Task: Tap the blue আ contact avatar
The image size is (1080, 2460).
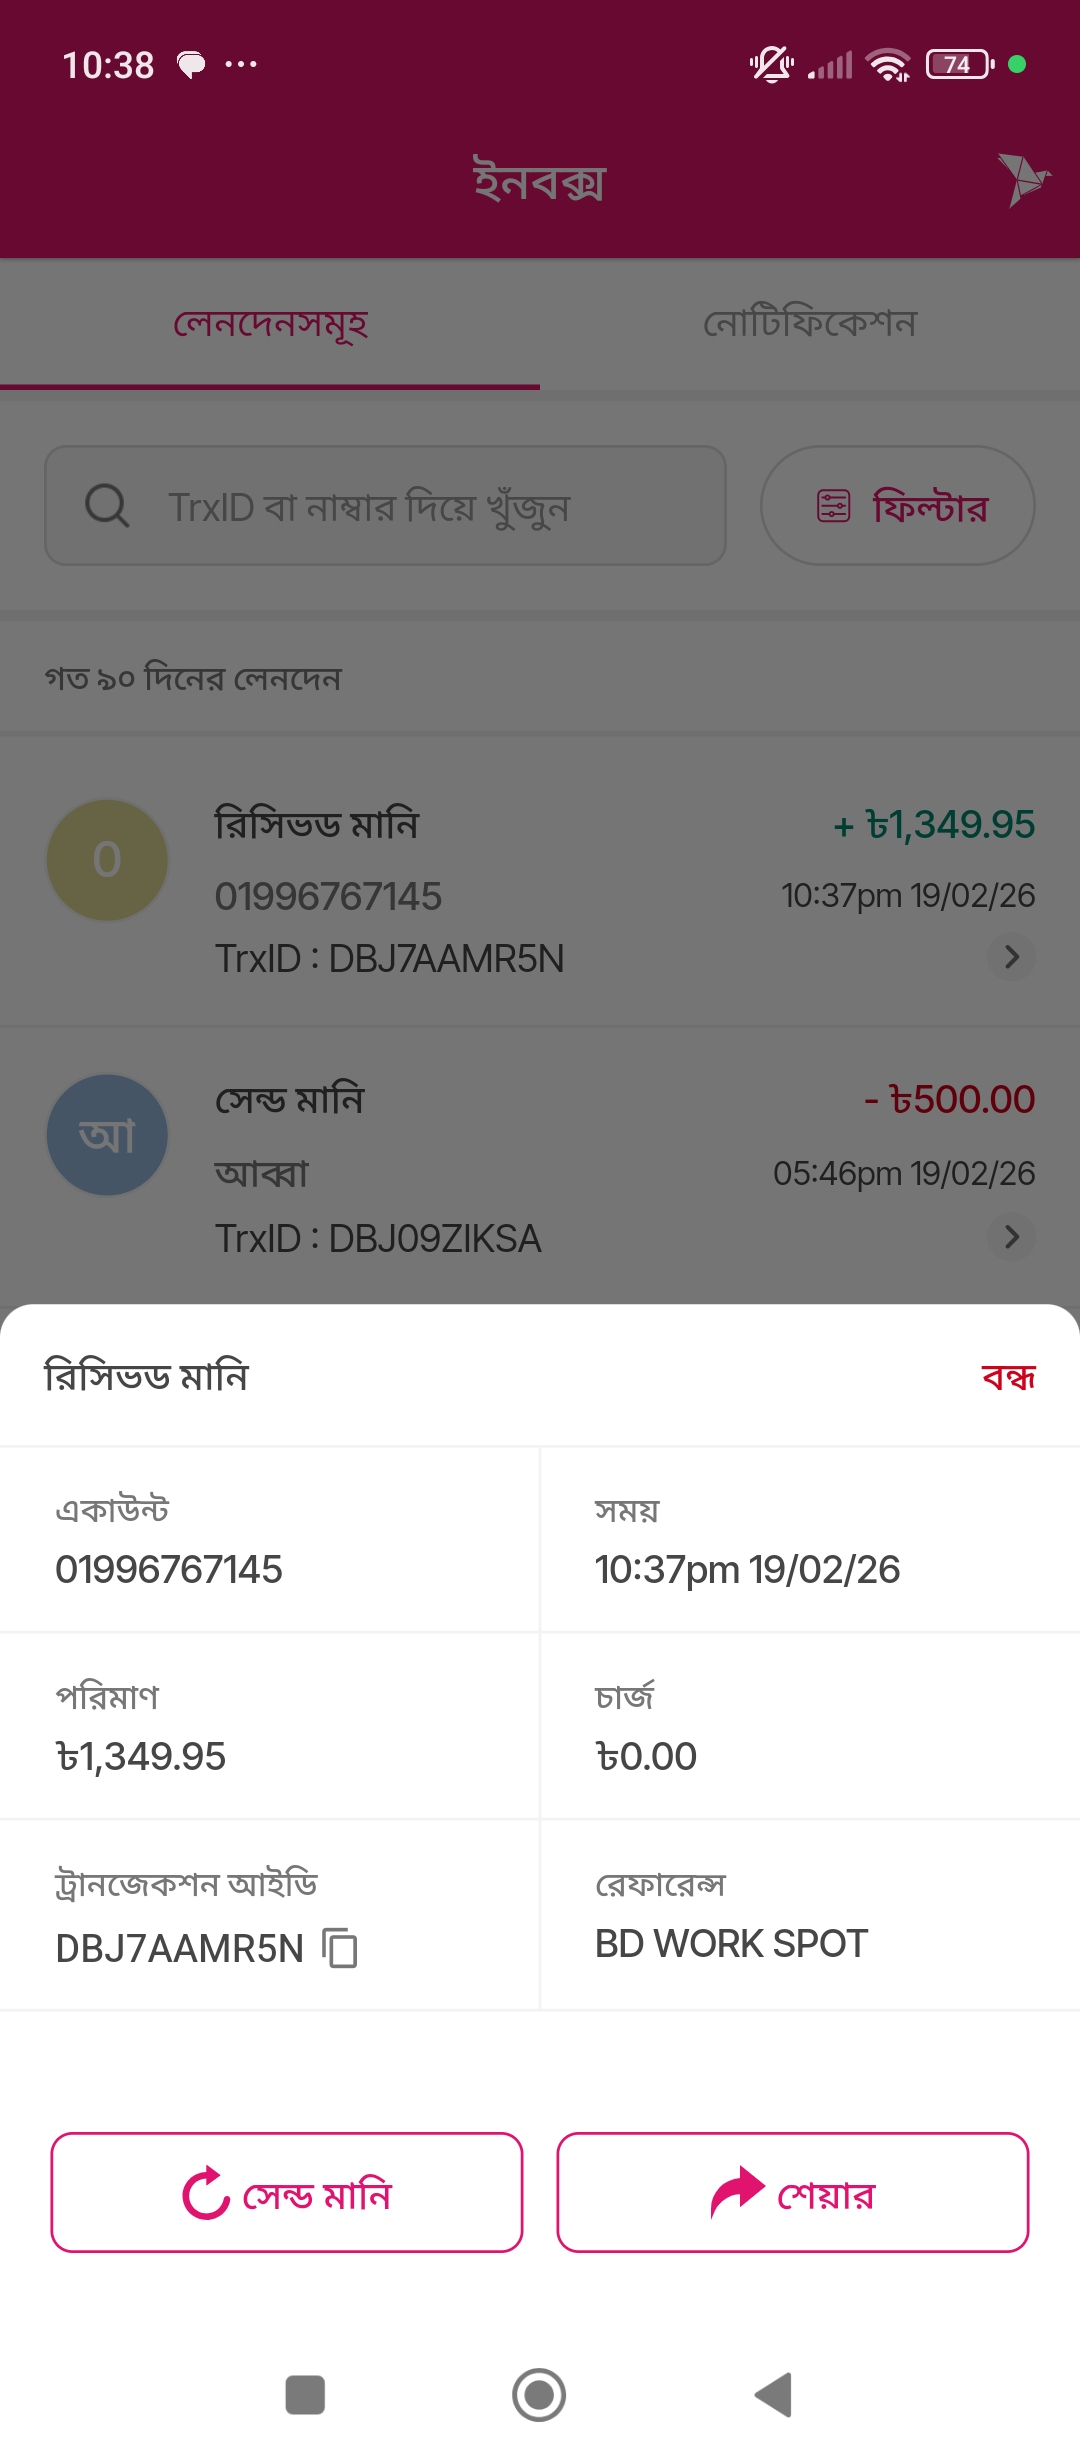Action: point(107,1135)
